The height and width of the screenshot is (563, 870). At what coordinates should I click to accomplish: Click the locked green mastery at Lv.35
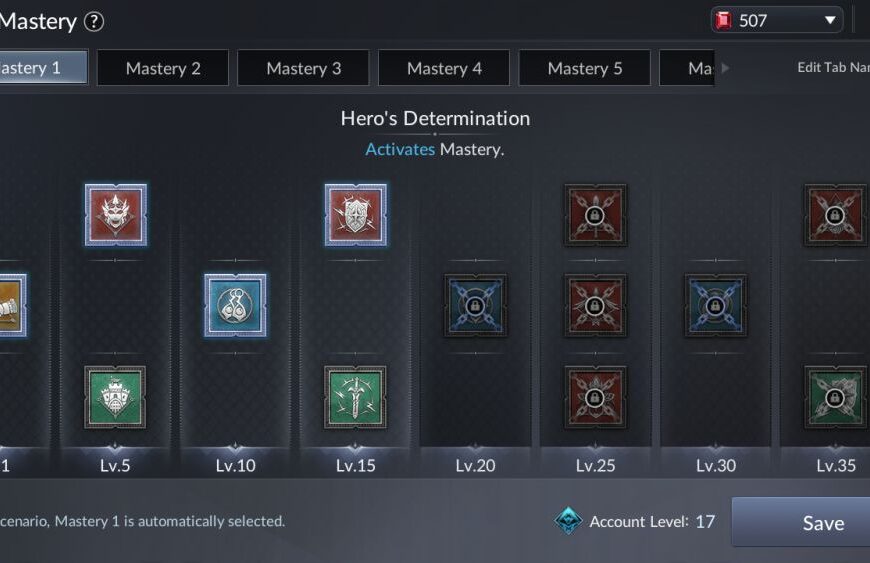pyautogui.click(x=836, y=397)
